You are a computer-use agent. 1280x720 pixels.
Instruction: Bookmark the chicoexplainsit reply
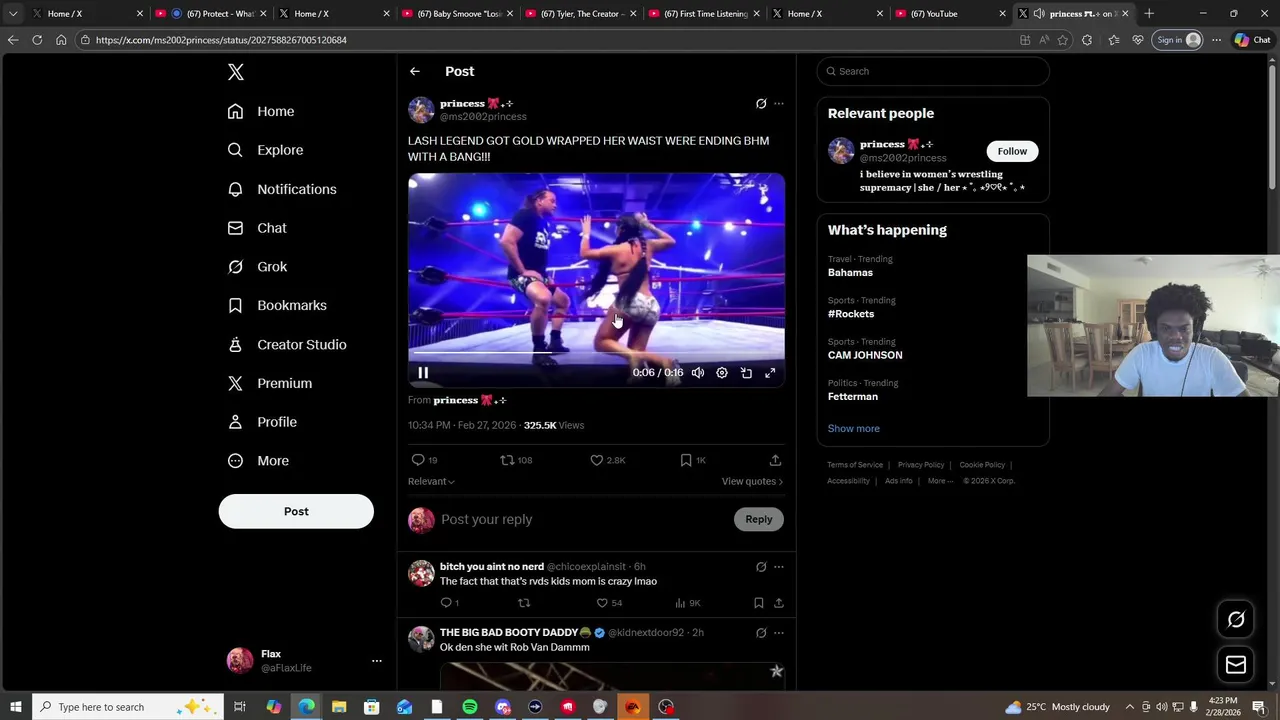click(x=759, y=603)
